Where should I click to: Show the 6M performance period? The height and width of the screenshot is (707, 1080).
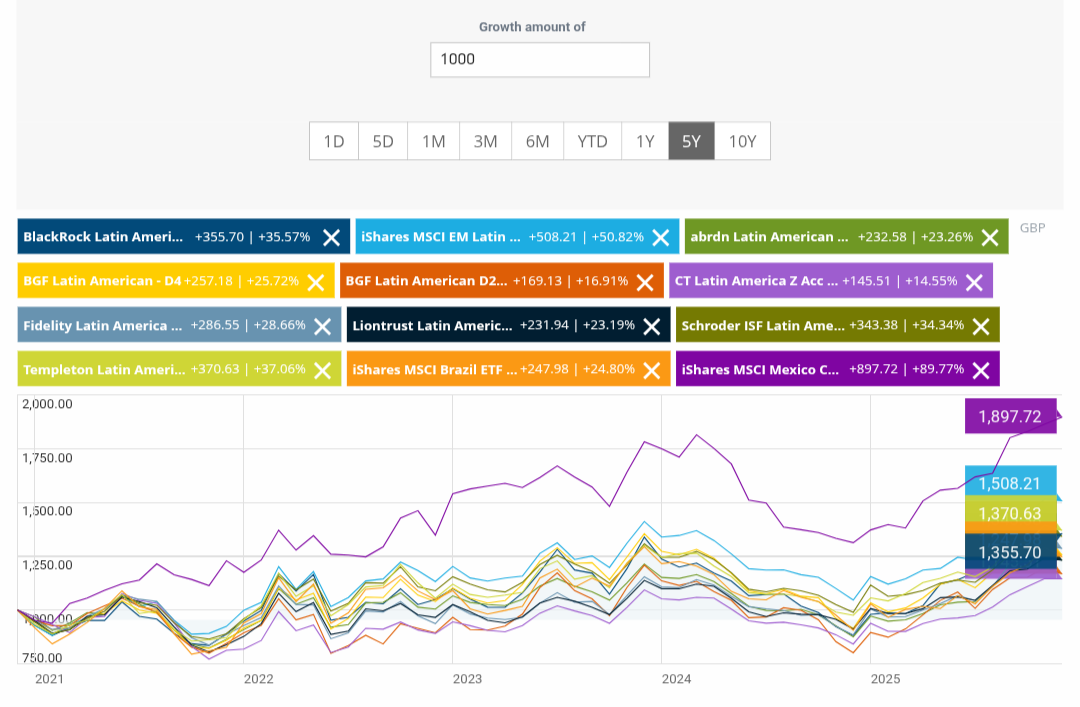pos(537,141)
